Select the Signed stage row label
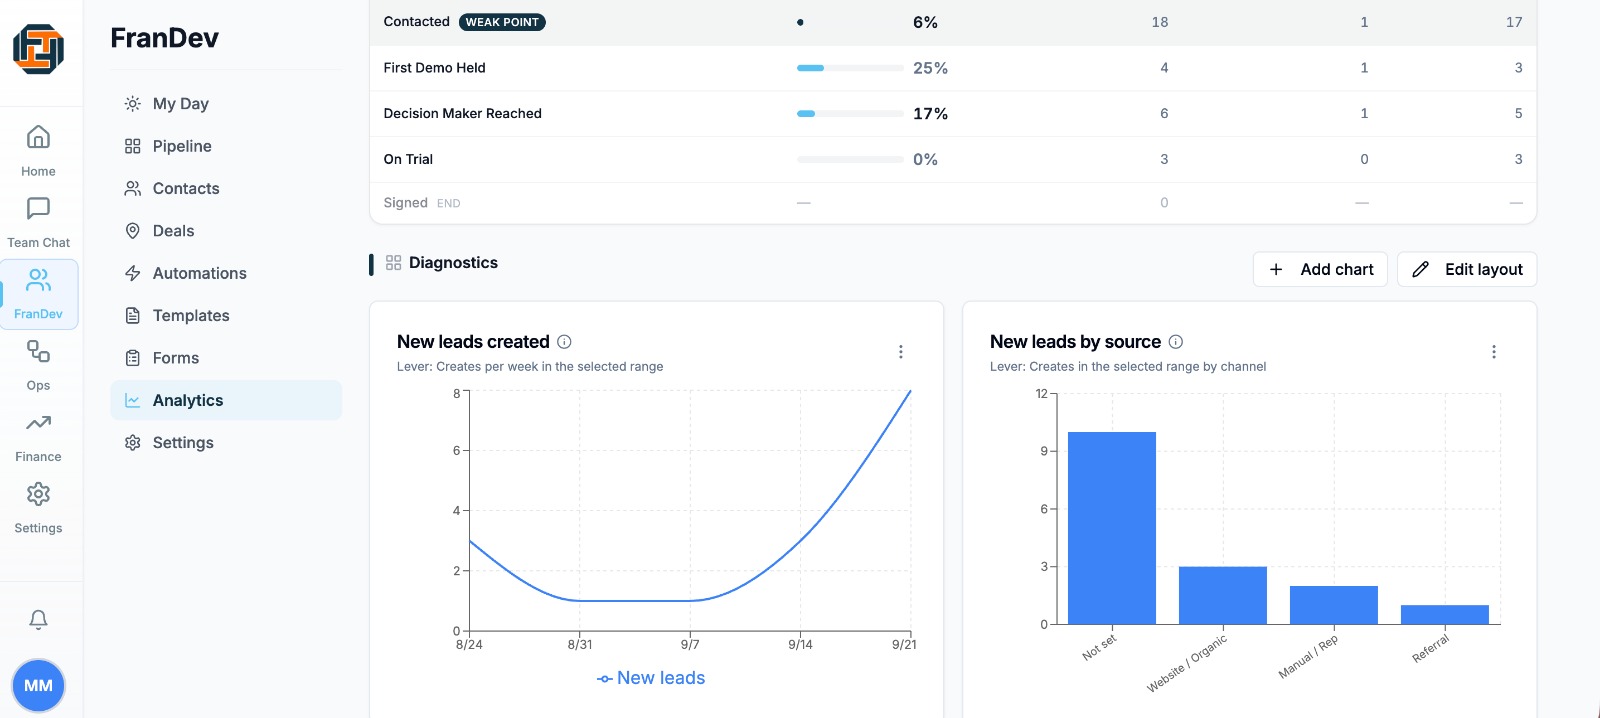 coord(406,203)
